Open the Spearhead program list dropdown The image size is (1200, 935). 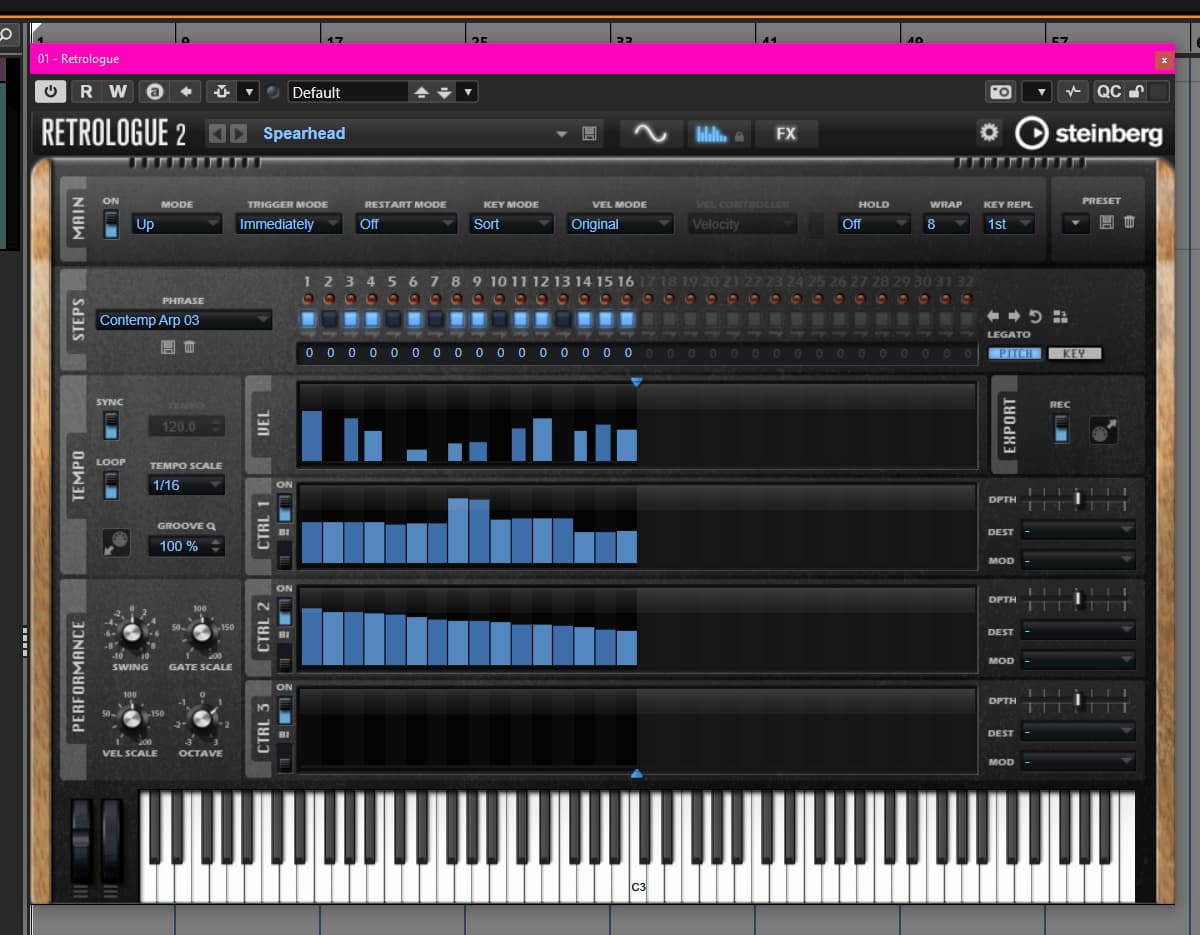pos(561,133)
